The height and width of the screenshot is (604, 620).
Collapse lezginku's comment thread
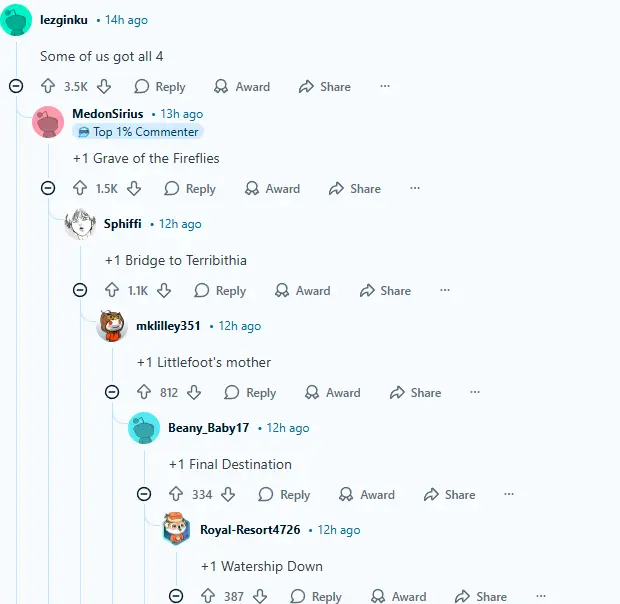[16, 86]
